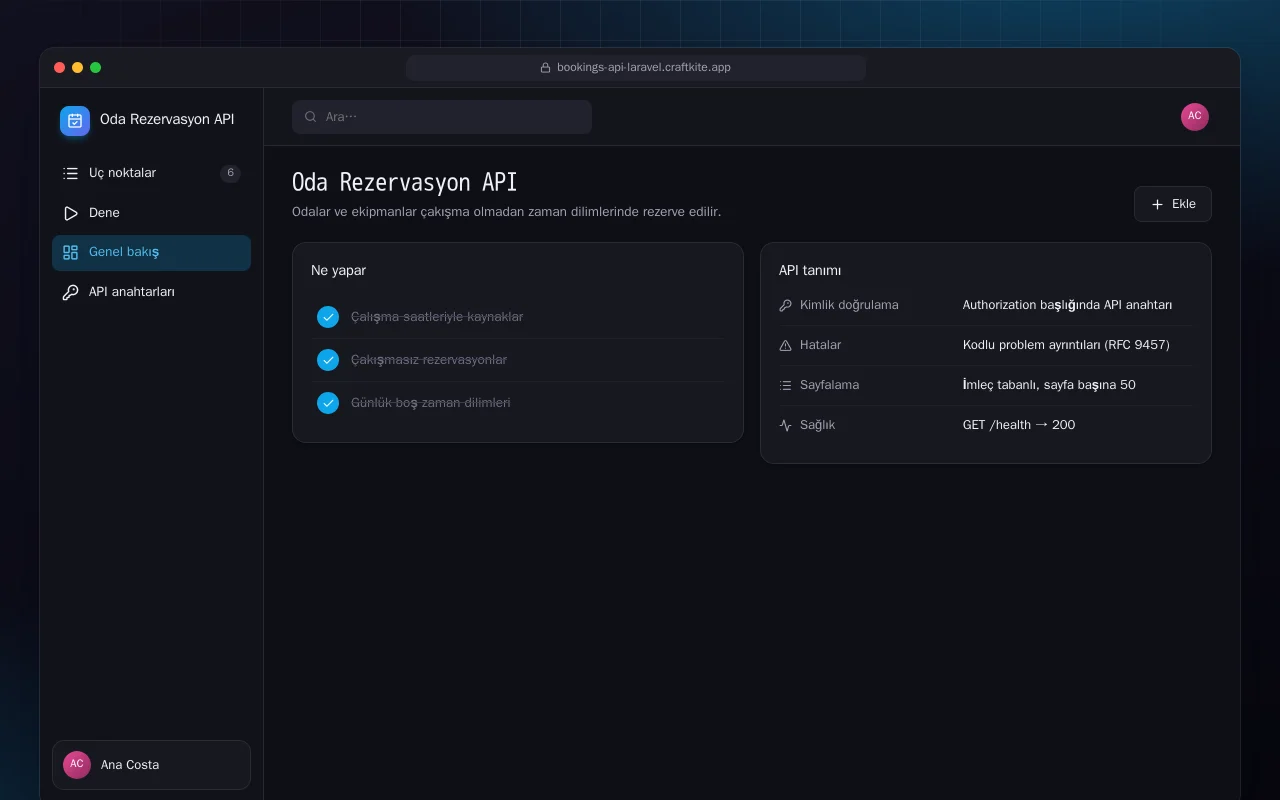Click the API anahtarları key icon
The height and width of the screenshot is (800, 1280).
click(70, 293)
